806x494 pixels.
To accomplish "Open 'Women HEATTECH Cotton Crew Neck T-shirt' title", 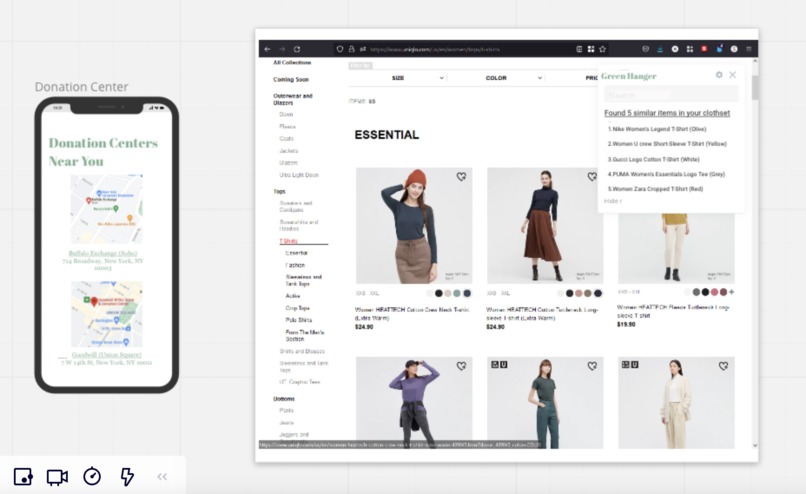I will (412, 314).
